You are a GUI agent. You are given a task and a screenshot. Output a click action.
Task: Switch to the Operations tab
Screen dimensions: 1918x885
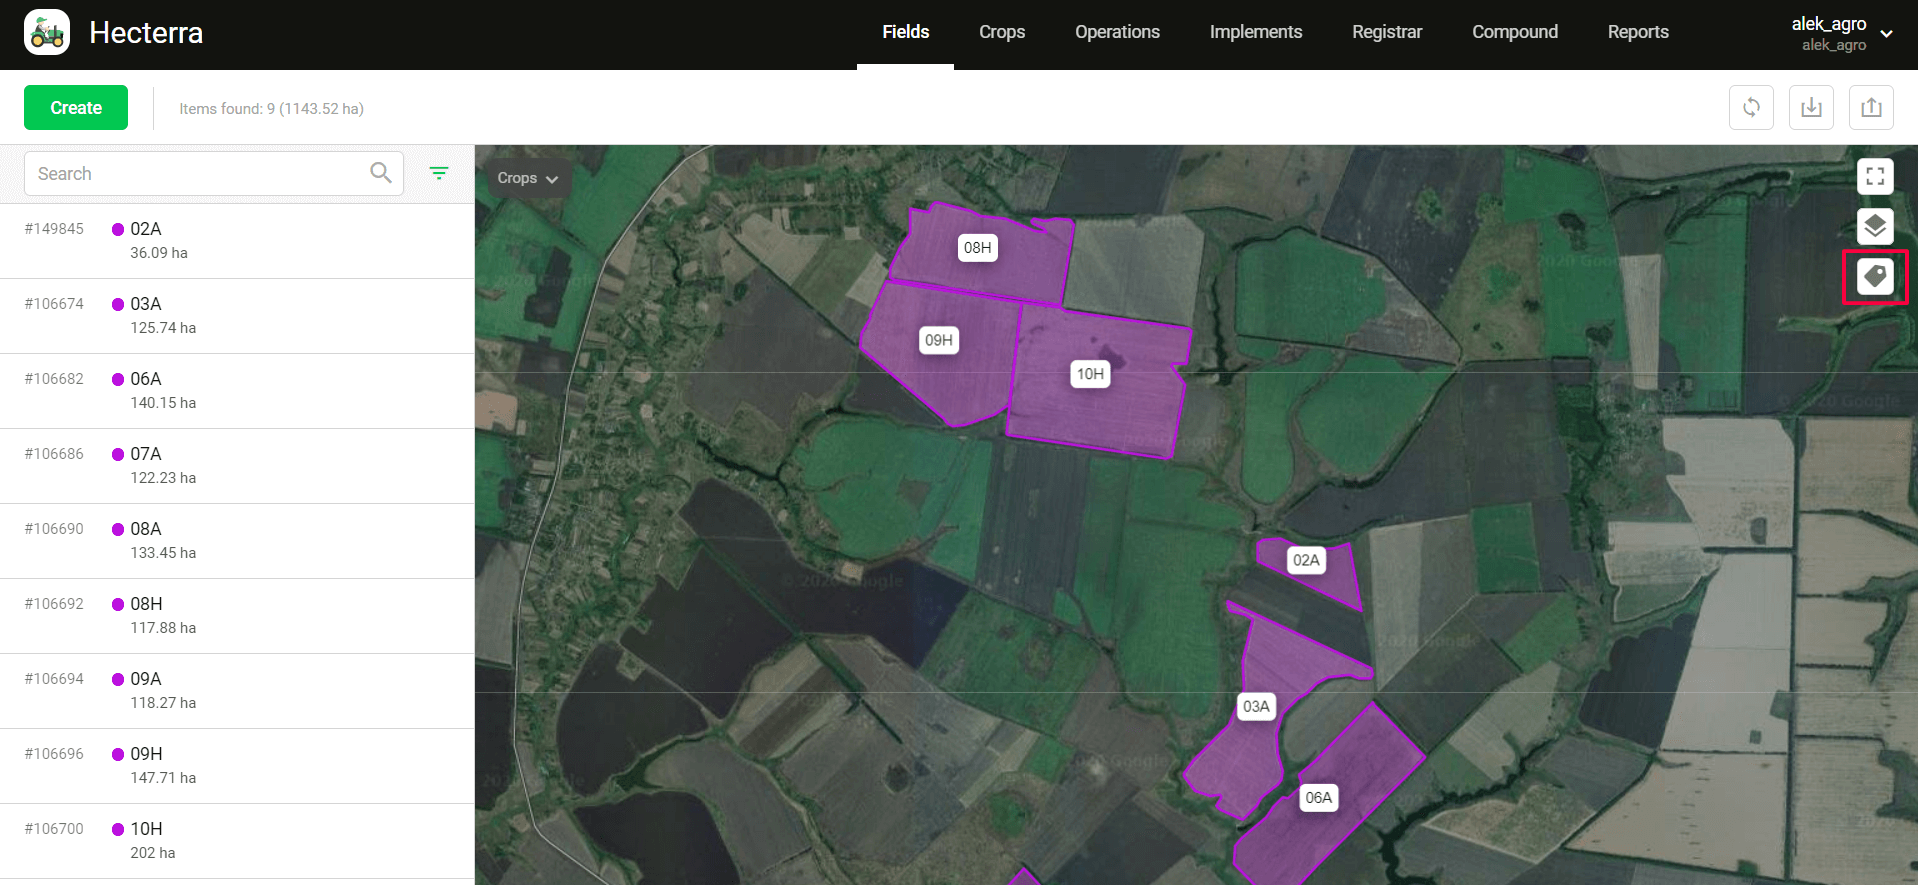tap(1117, 32)
